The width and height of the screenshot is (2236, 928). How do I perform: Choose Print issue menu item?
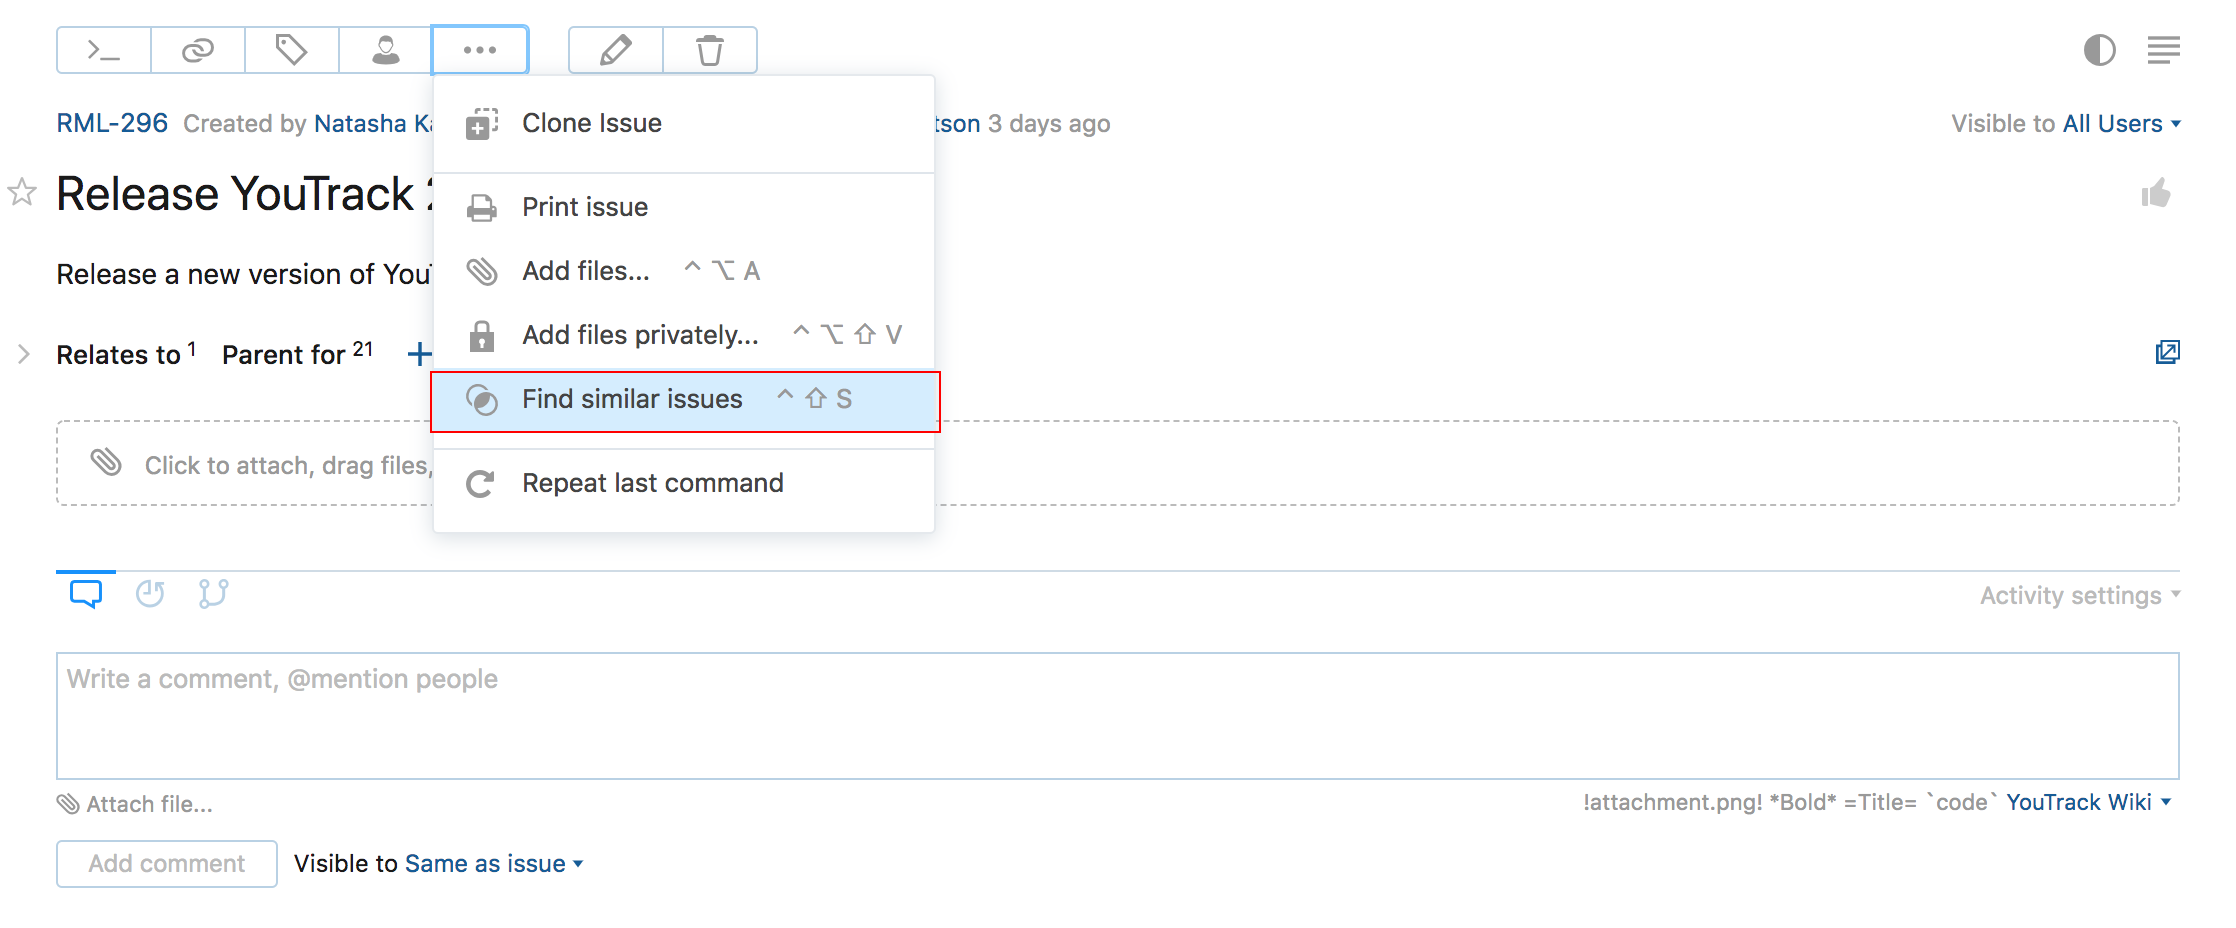pos(684,207)
